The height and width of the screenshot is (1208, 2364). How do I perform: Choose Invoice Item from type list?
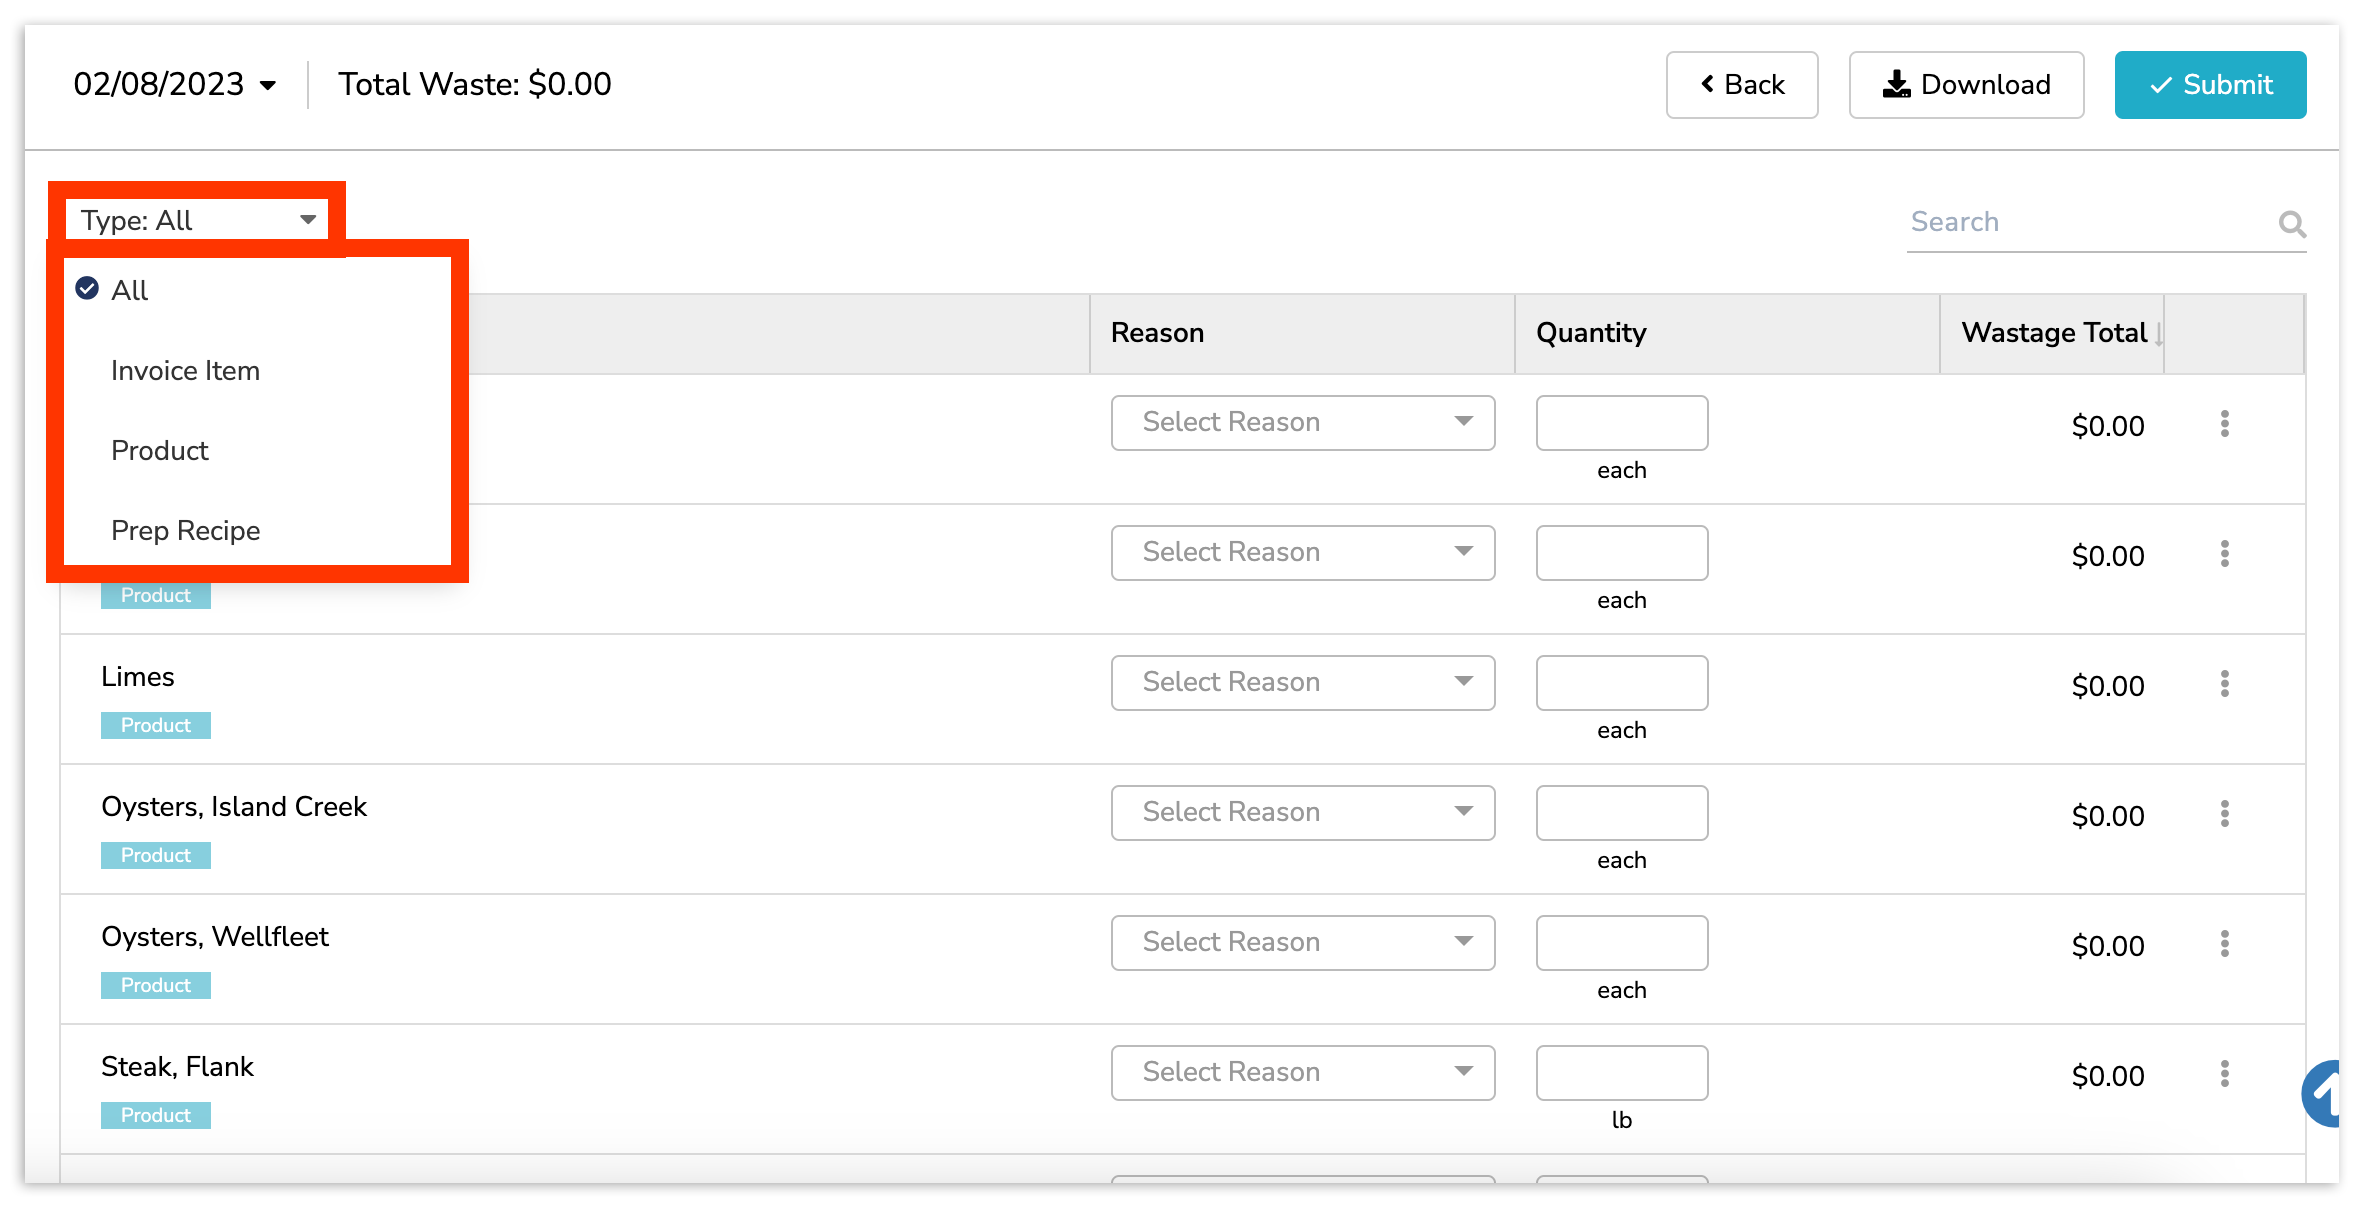click(185, 371)
